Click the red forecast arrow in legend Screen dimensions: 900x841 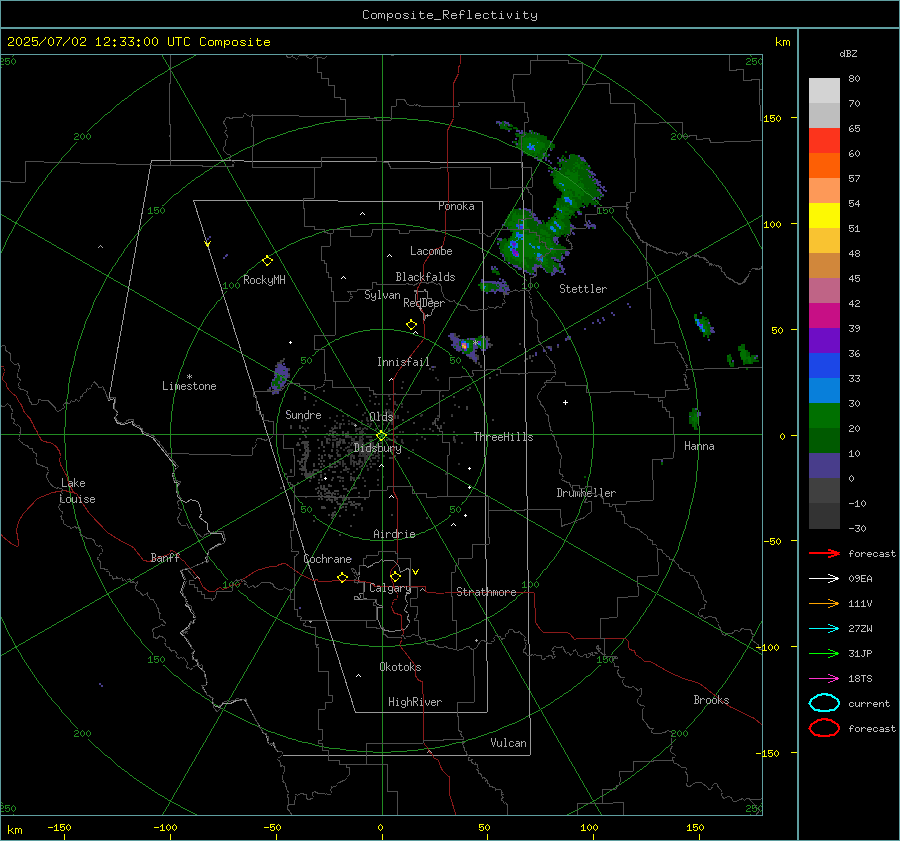pos(824,553)
